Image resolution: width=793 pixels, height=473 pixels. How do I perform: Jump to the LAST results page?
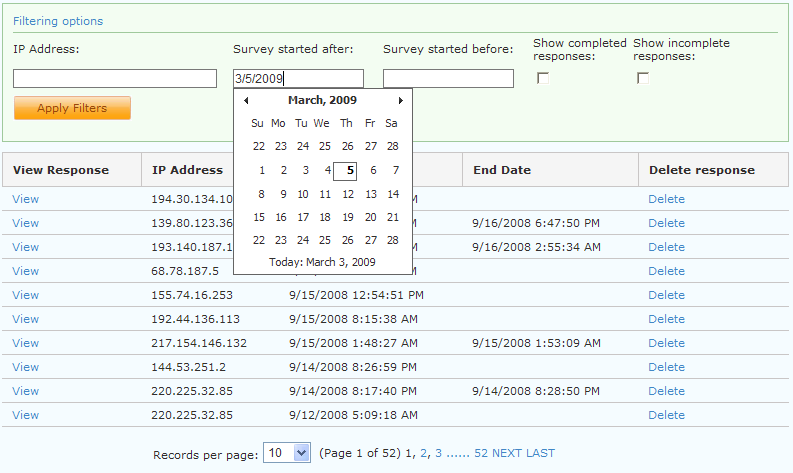539,453
